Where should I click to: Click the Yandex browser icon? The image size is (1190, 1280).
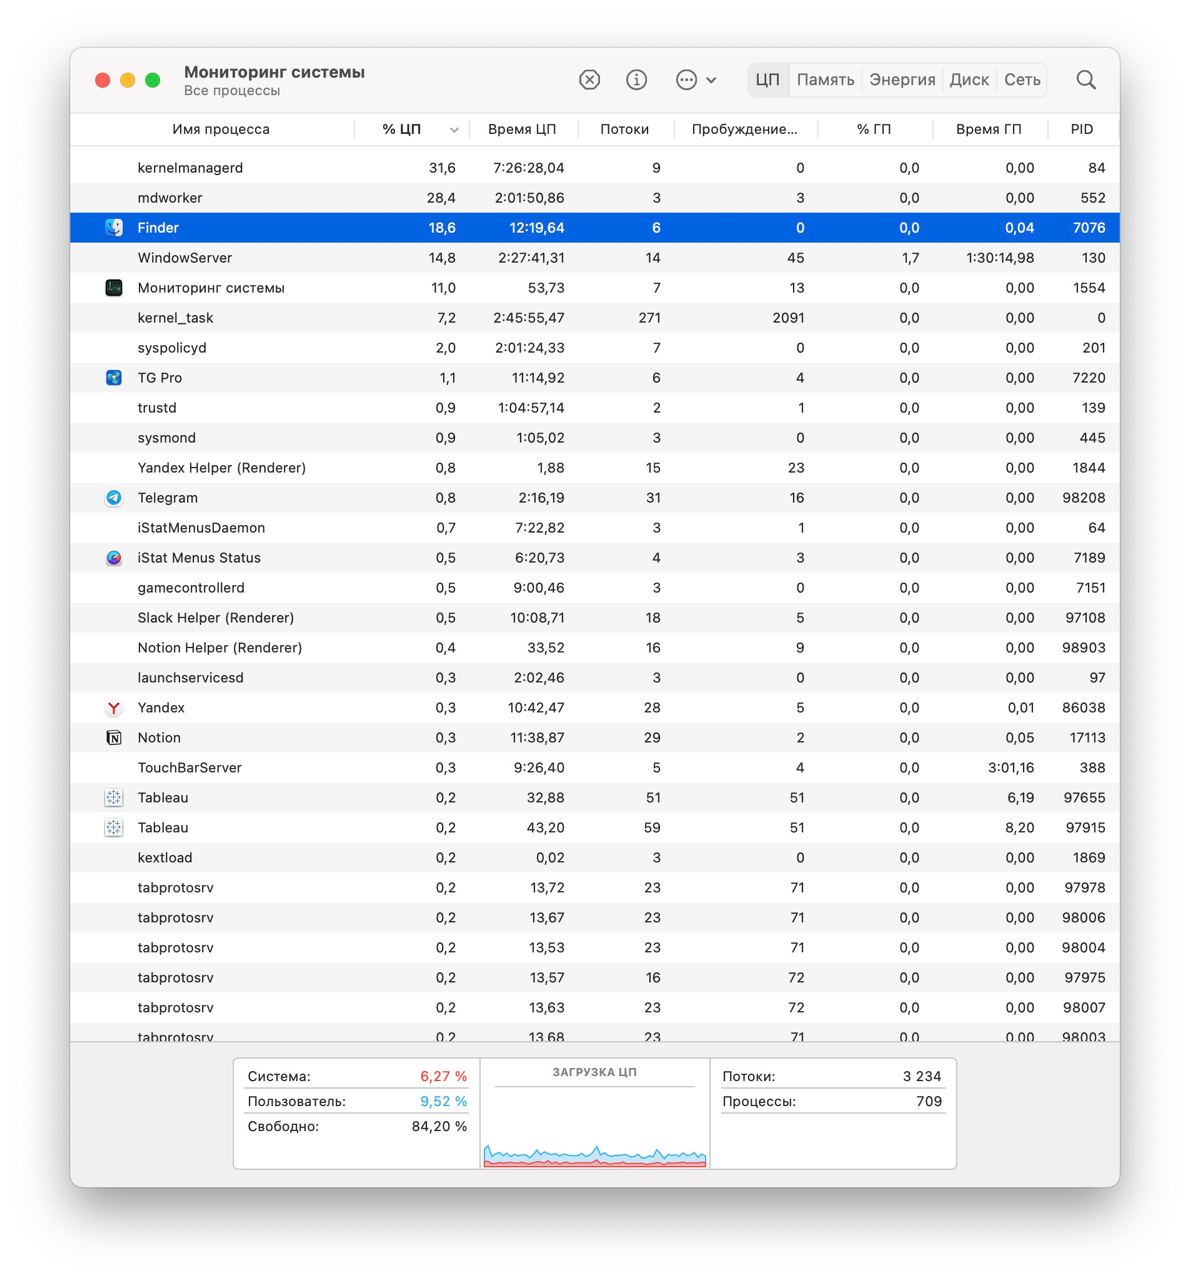pyautogui.click(x=114, y=708)
